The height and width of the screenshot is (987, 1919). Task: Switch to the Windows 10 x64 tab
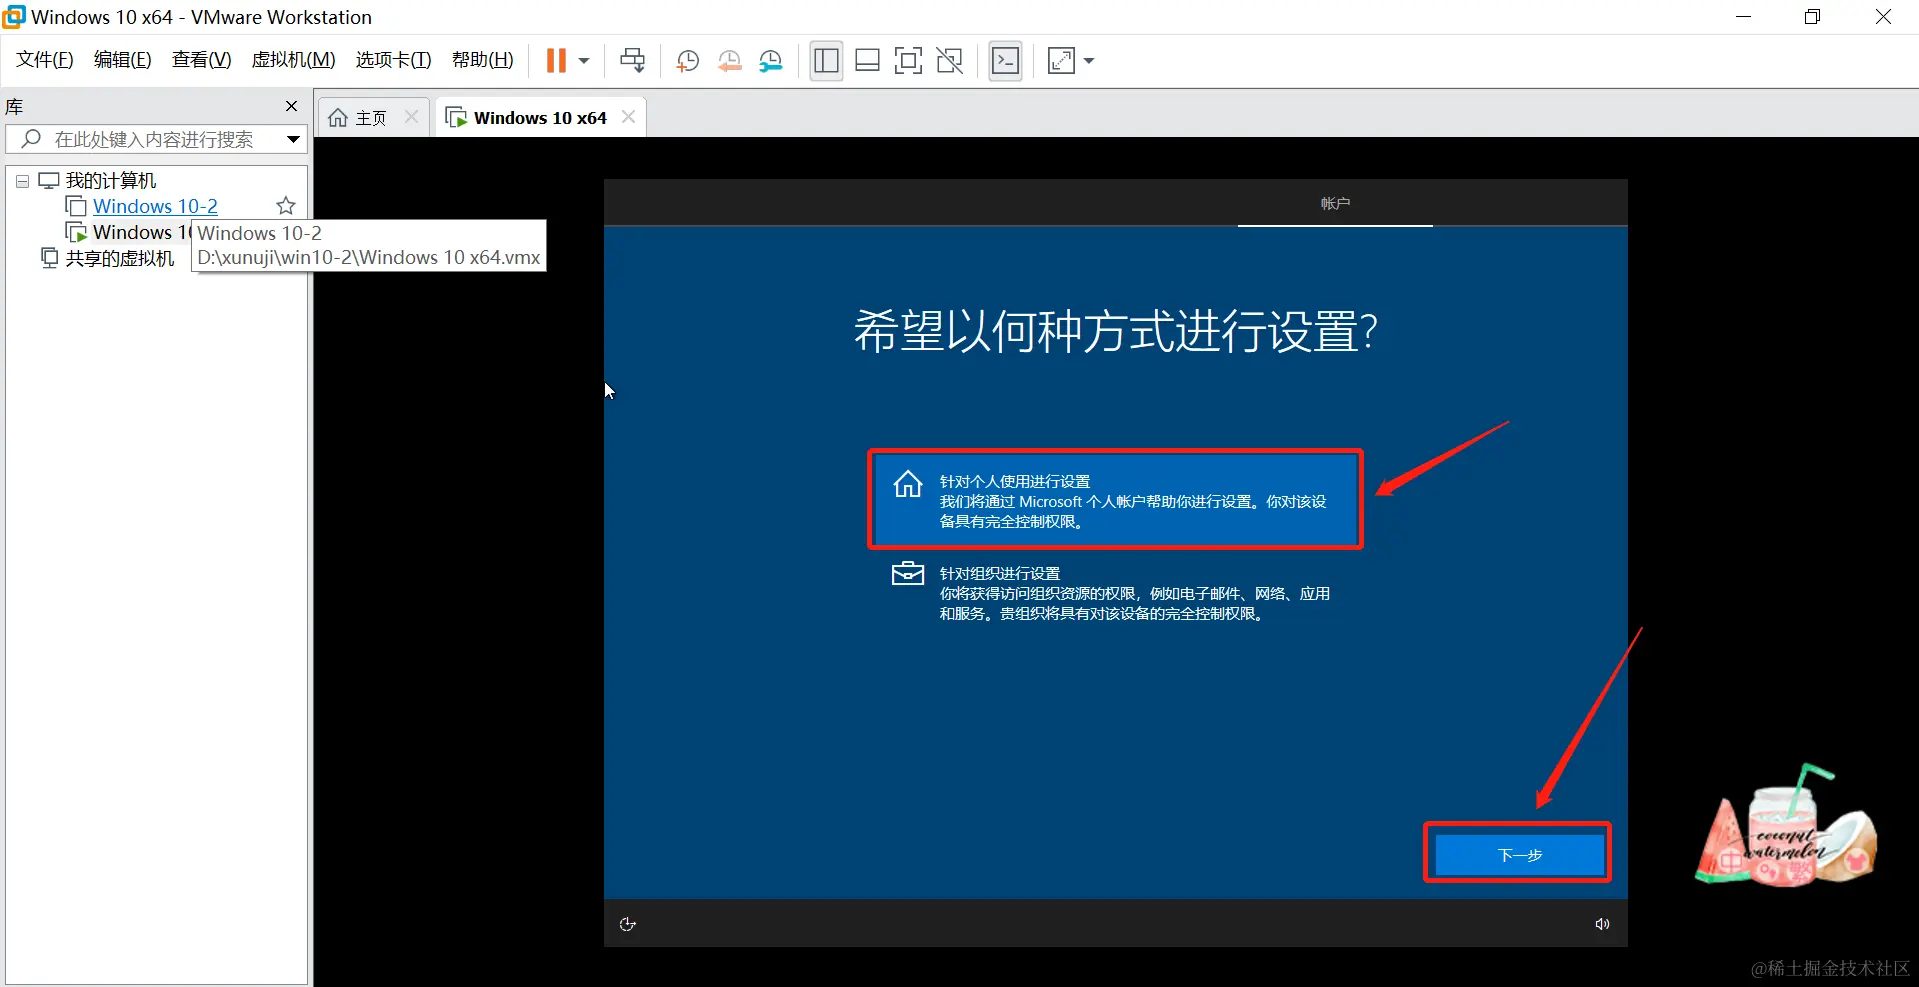pyautogui.click(x=540, y=118)
